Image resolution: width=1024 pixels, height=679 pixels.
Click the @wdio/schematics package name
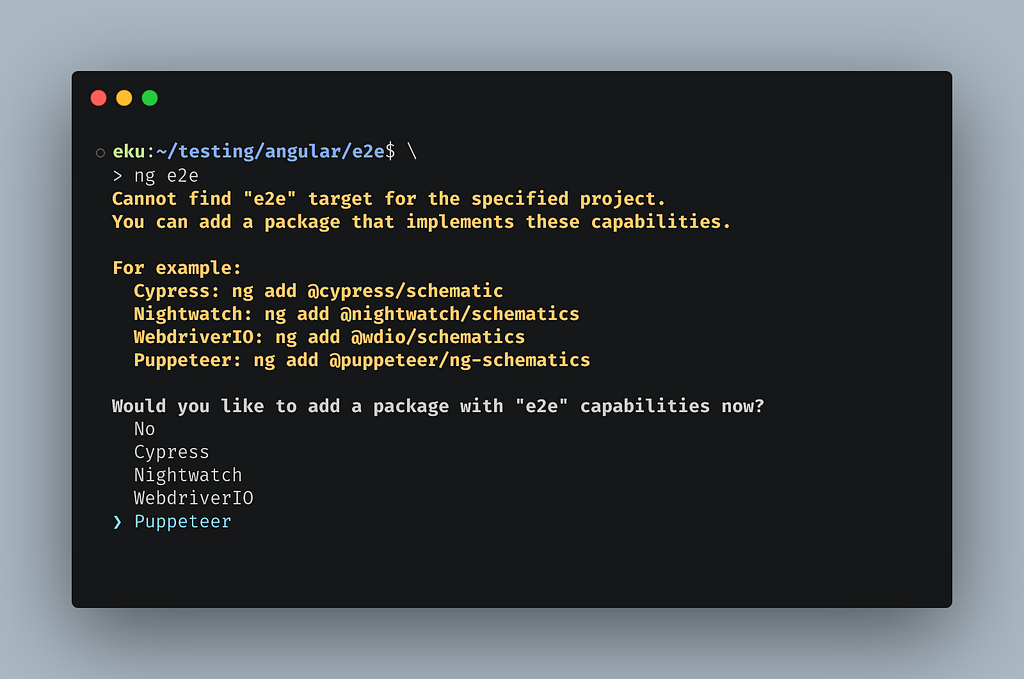pos(438,337)
